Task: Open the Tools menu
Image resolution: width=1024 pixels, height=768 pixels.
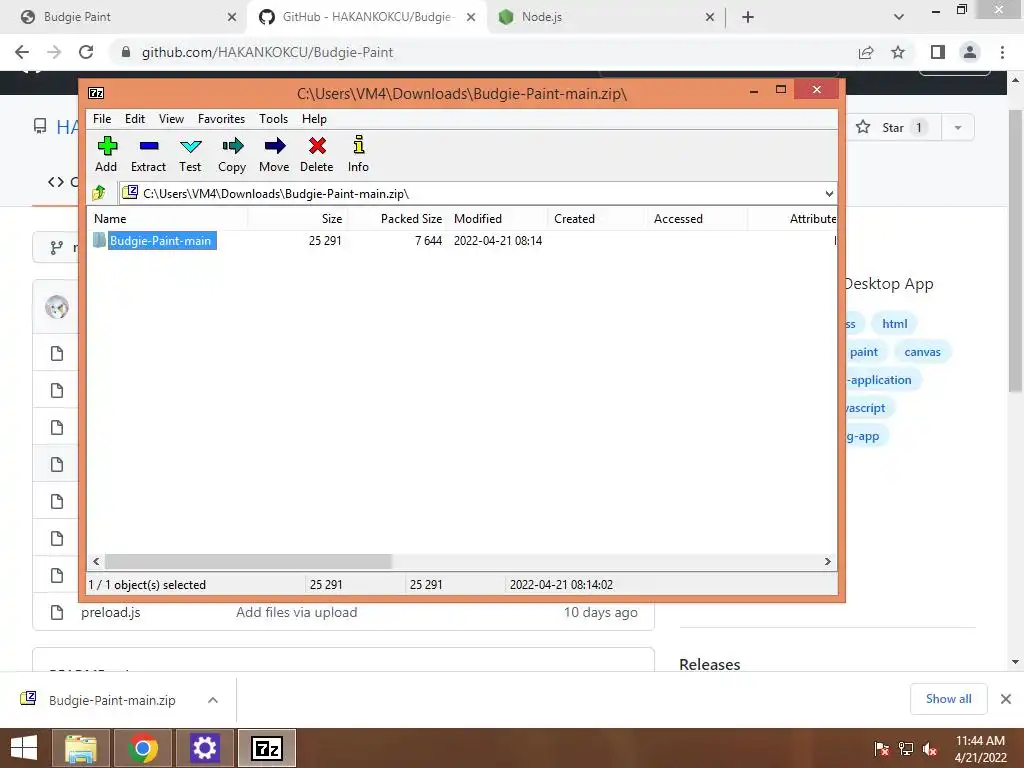Action: click(273, 119)
